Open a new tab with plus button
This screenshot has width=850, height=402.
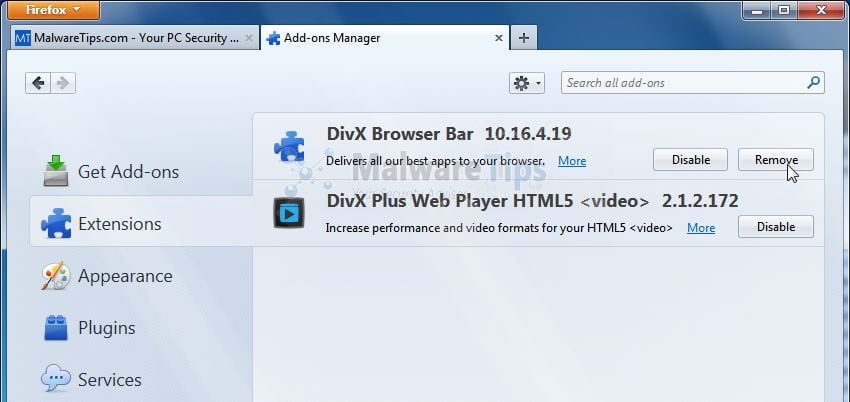pos(524,38)
